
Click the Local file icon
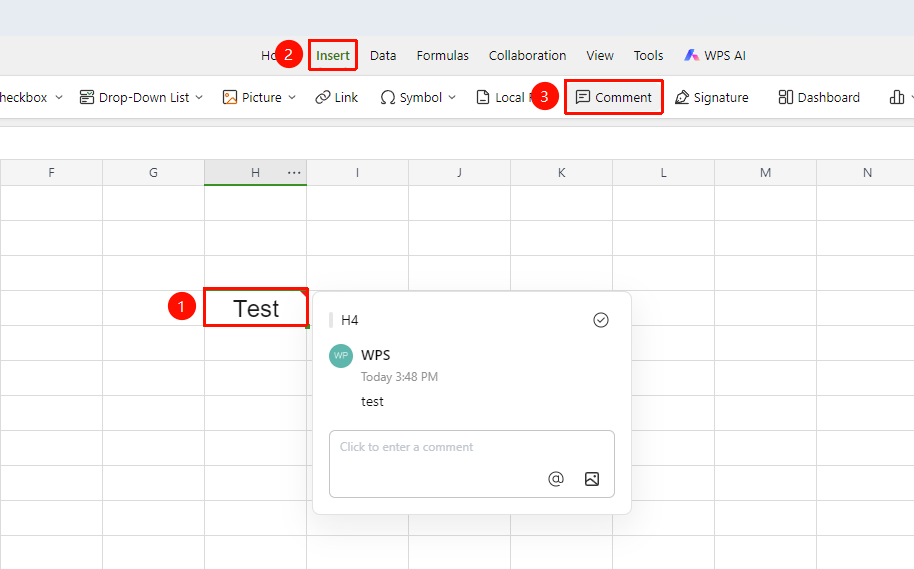[x=483, y=97]
